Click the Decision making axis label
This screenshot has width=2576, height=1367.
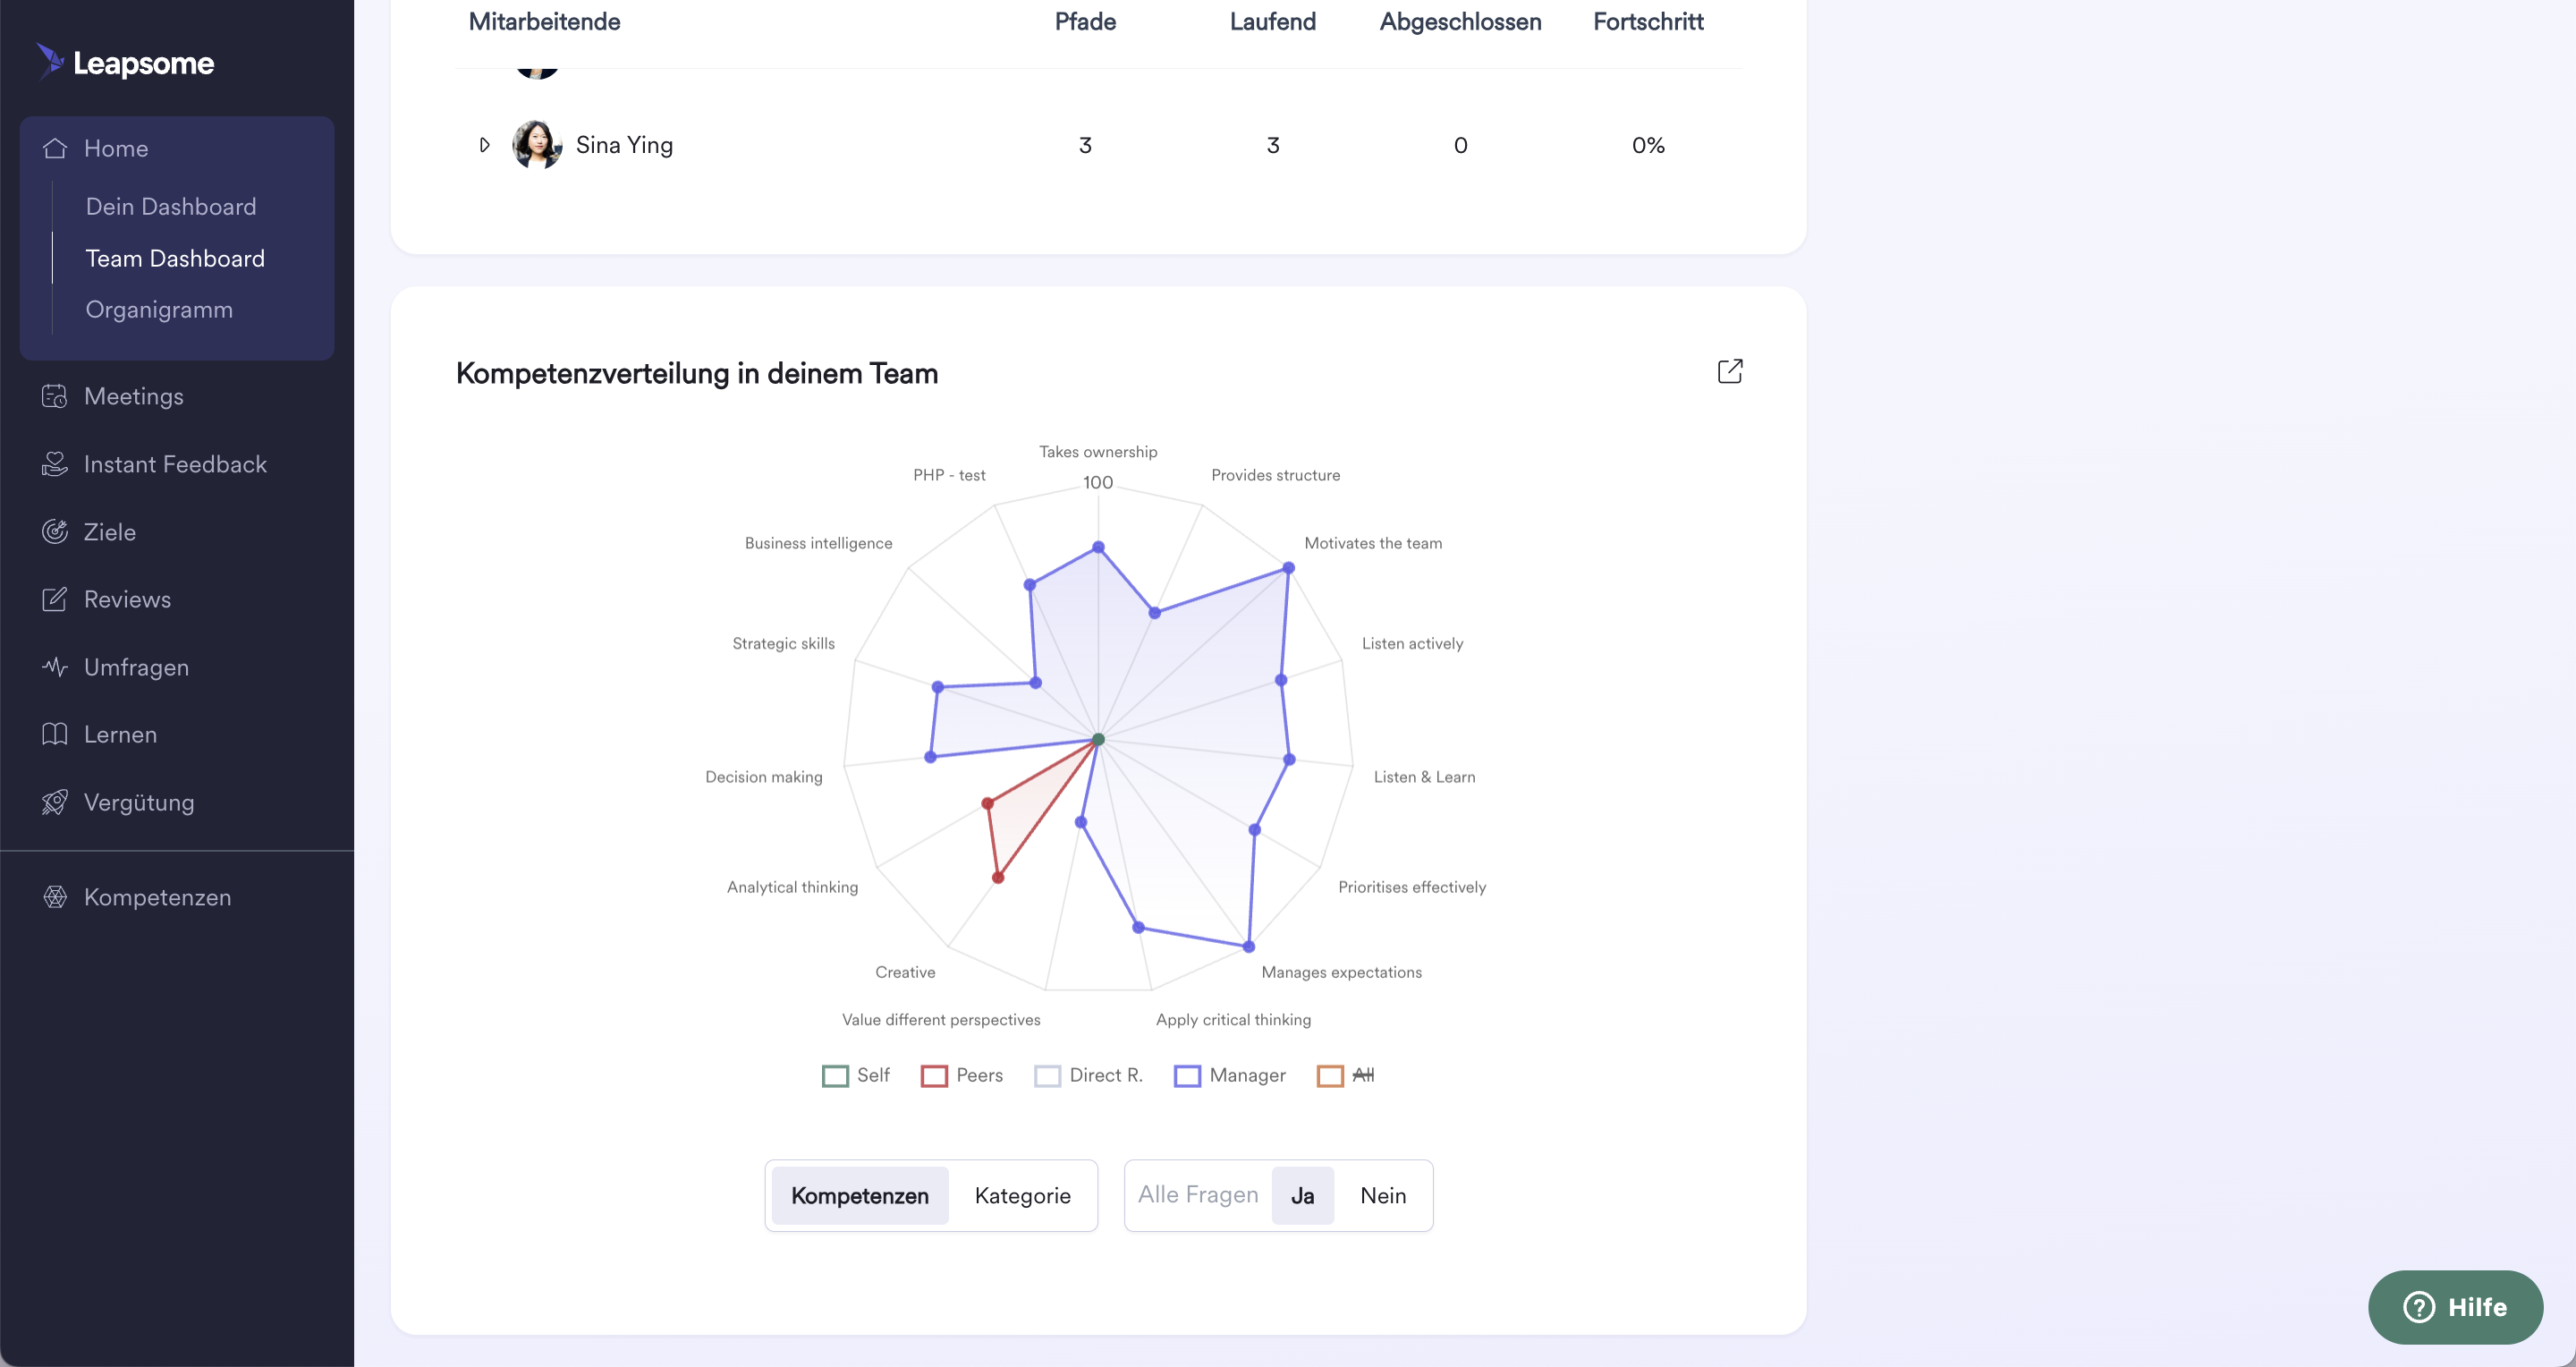tap(764, 776)
